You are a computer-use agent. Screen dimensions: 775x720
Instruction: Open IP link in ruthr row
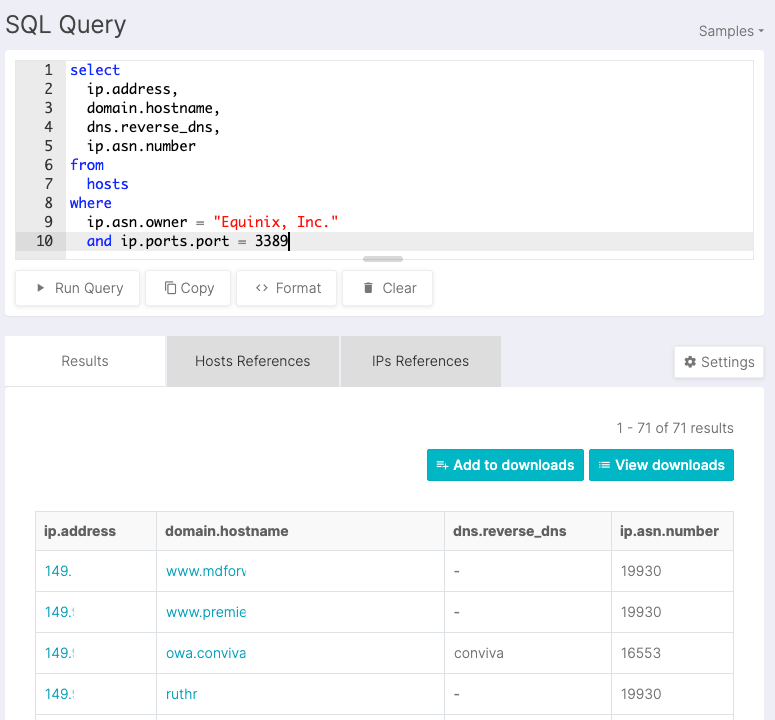click(59, 694)
